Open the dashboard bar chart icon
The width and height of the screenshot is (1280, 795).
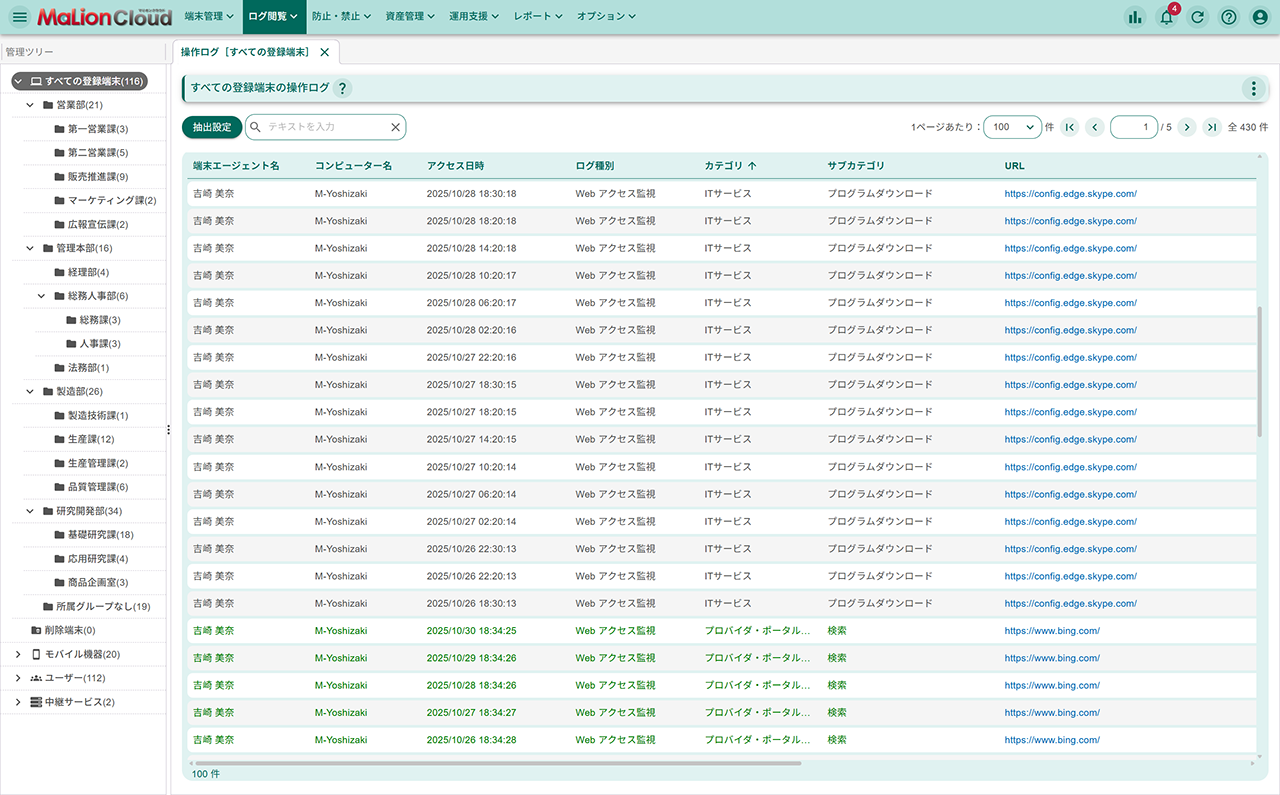(x=1134, y=17)
